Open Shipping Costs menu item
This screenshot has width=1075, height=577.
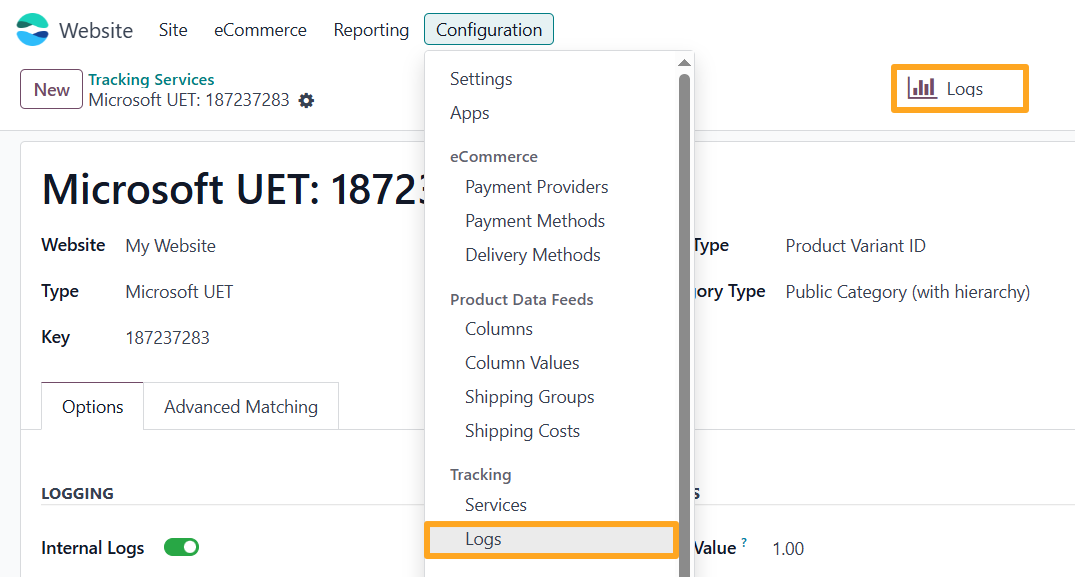[x=522, y=431]
